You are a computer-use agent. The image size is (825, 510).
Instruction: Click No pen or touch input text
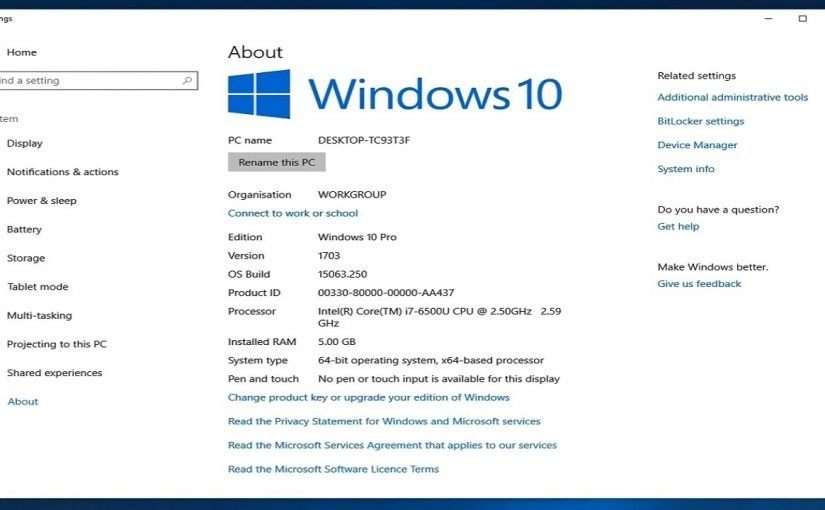[439, 379]
